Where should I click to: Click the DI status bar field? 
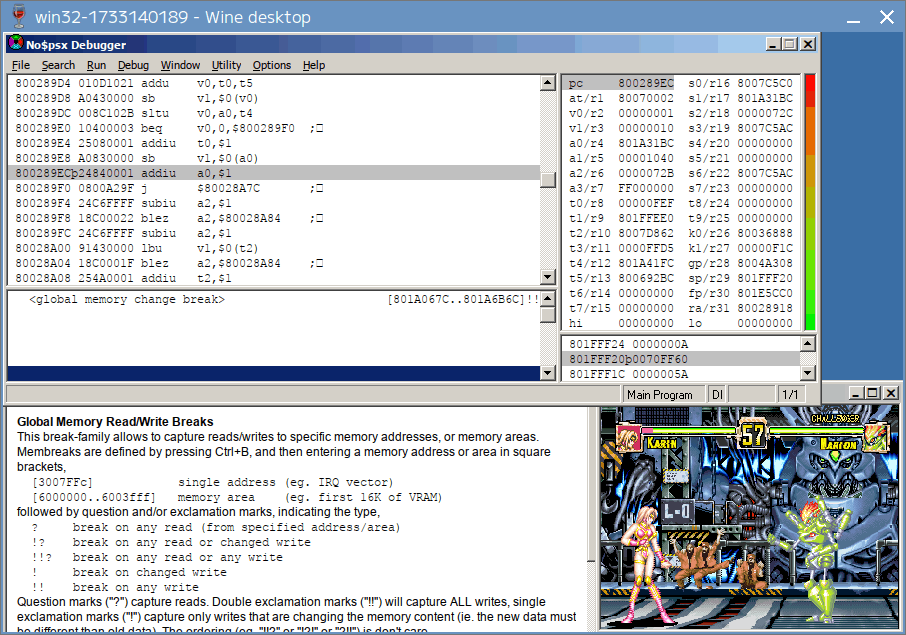click(717, 395)
